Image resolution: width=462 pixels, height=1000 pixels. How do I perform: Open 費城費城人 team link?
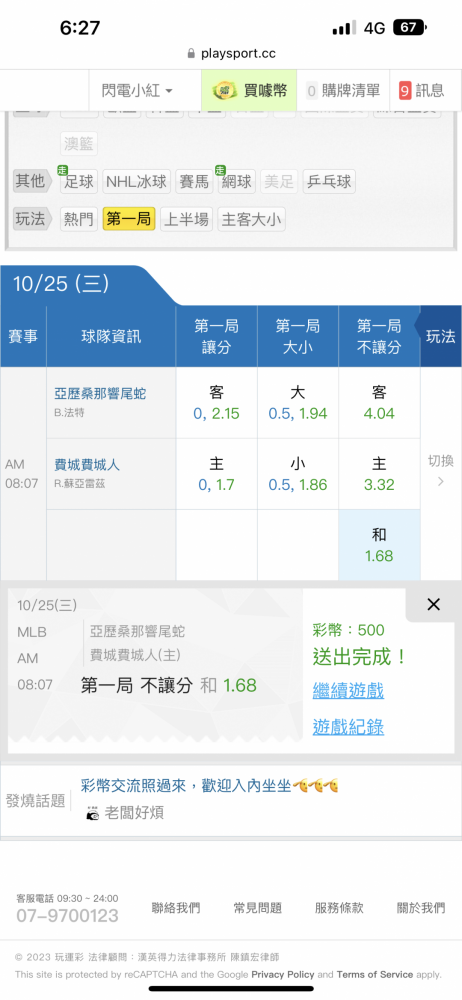click(x=87, y=465)
